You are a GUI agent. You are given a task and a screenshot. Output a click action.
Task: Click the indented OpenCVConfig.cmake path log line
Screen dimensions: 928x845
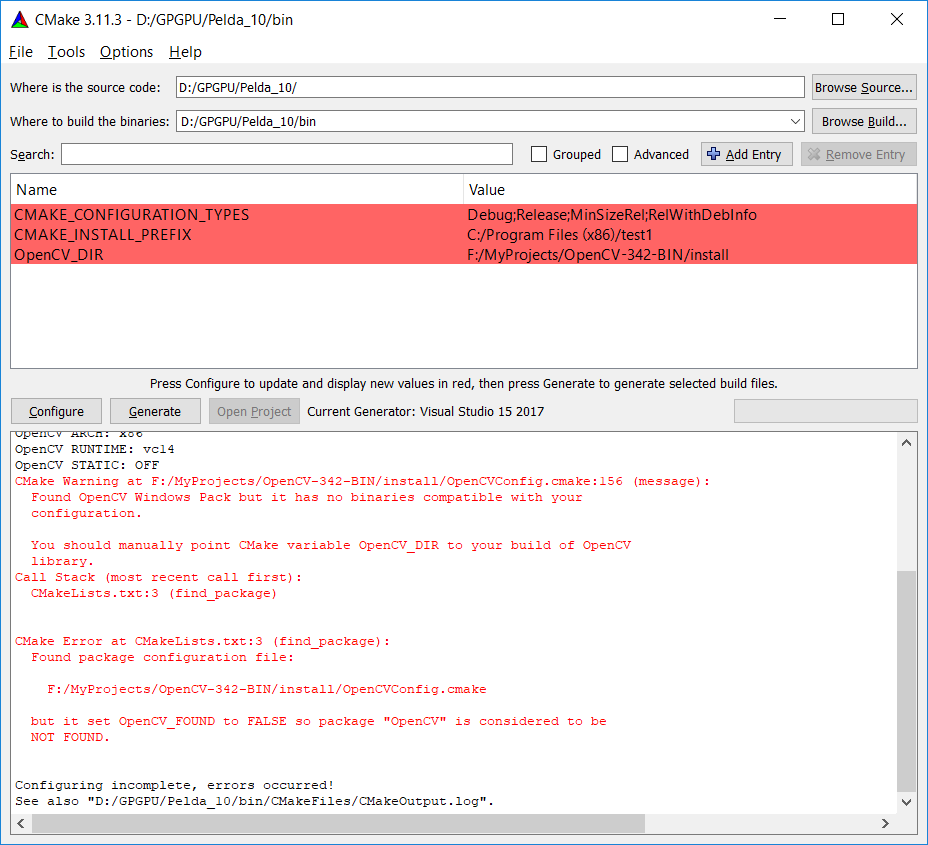click(x=267, y=689)
